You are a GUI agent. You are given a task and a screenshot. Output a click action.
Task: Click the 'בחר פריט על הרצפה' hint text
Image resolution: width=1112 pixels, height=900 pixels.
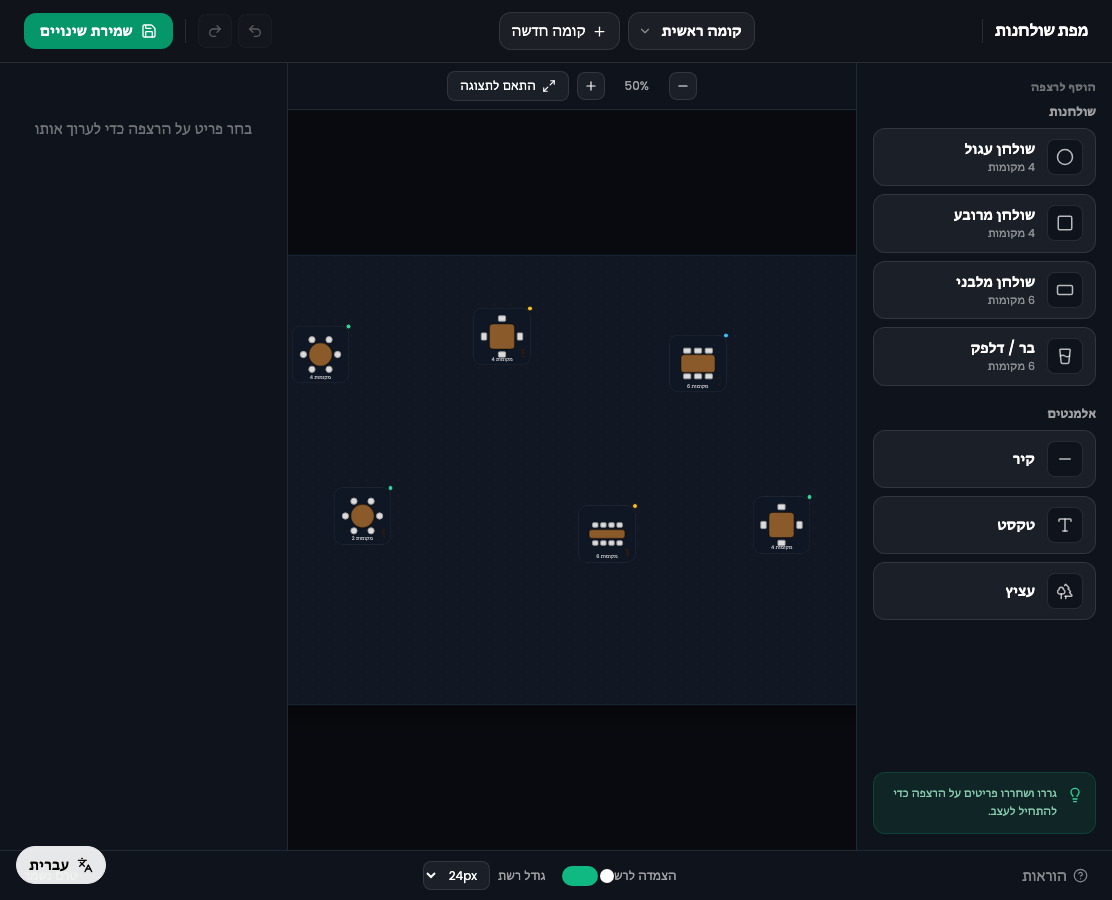coord(143,129)
